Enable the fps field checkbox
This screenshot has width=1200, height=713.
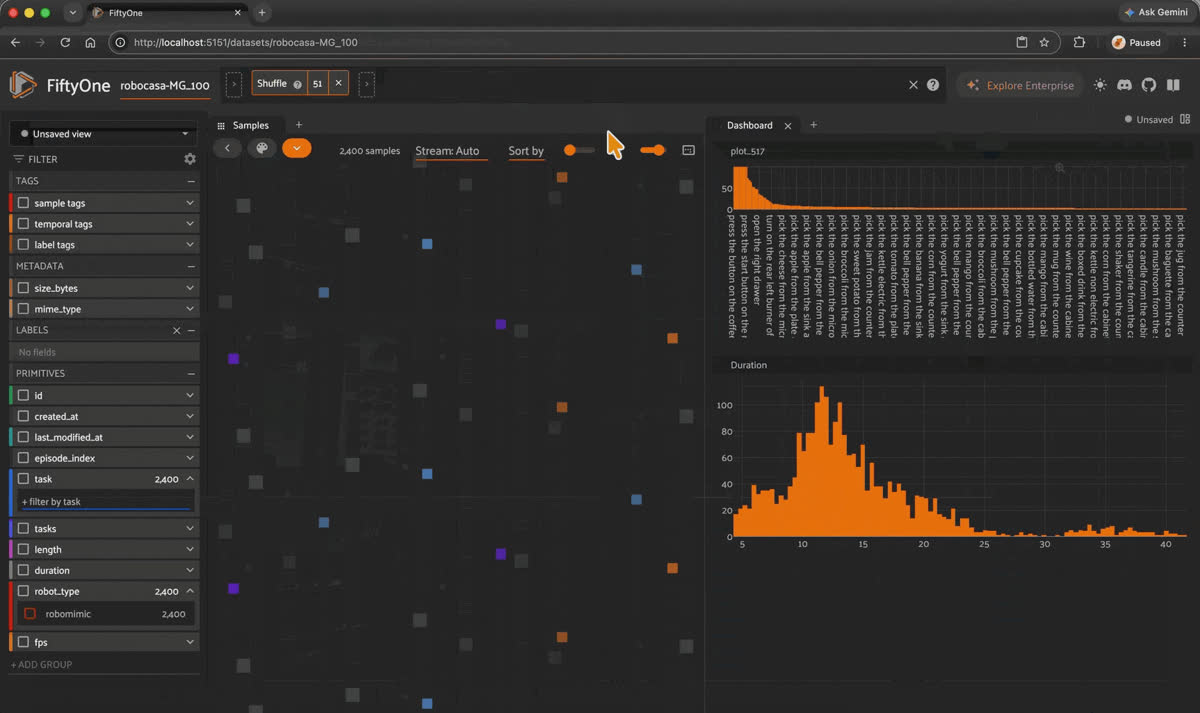(x=24, y=642)
